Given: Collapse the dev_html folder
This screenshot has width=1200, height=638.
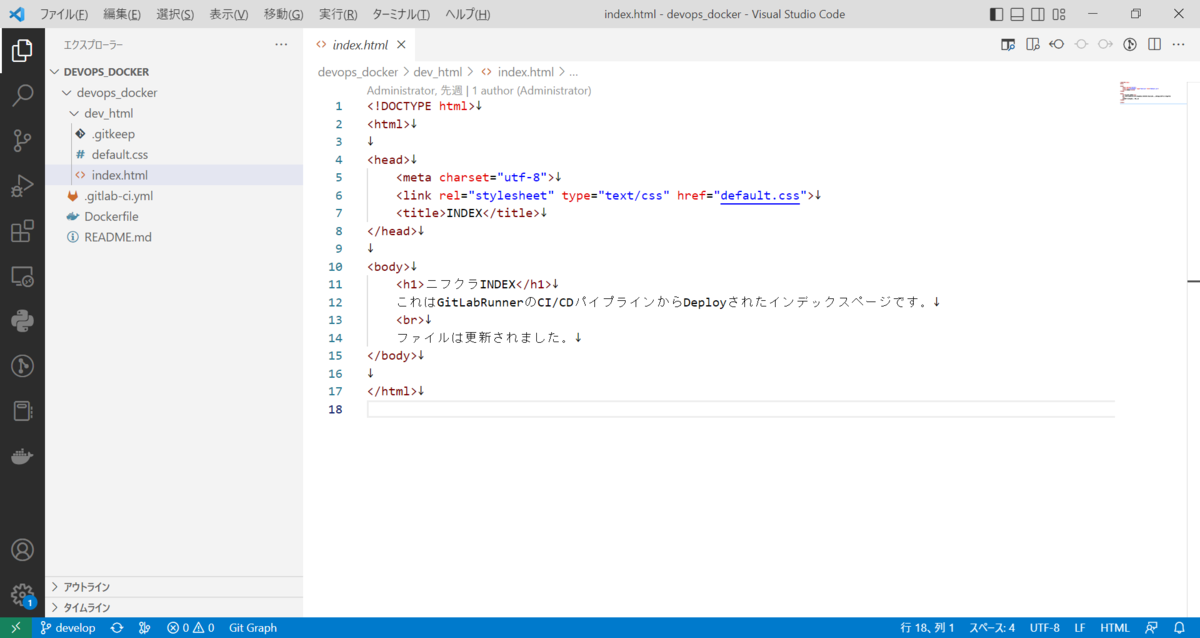Looking at the screenshot, I should coord(74,113).
